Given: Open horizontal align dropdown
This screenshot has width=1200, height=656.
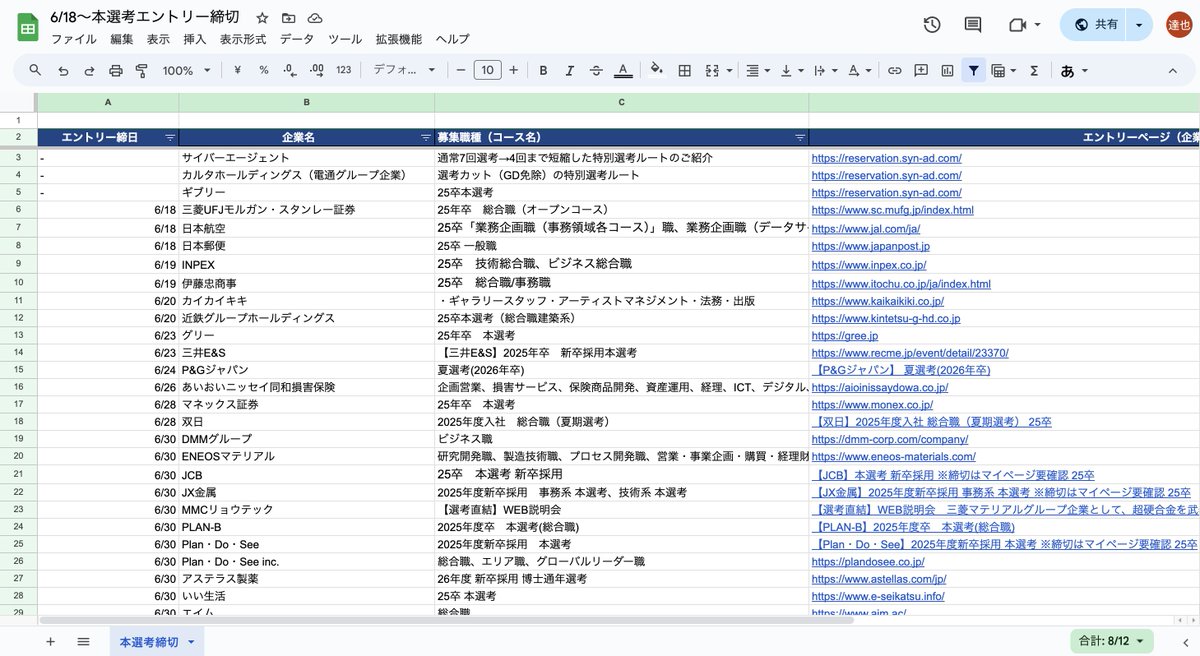Looking at the screenshot, I should pos(758,70).
